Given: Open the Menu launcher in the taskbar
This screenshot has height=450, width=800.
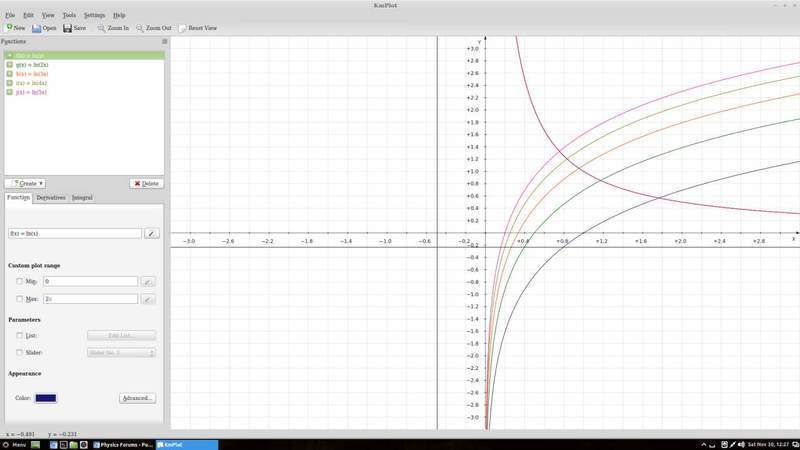Looking at the screenshot, I should click(x=14, y=443).
